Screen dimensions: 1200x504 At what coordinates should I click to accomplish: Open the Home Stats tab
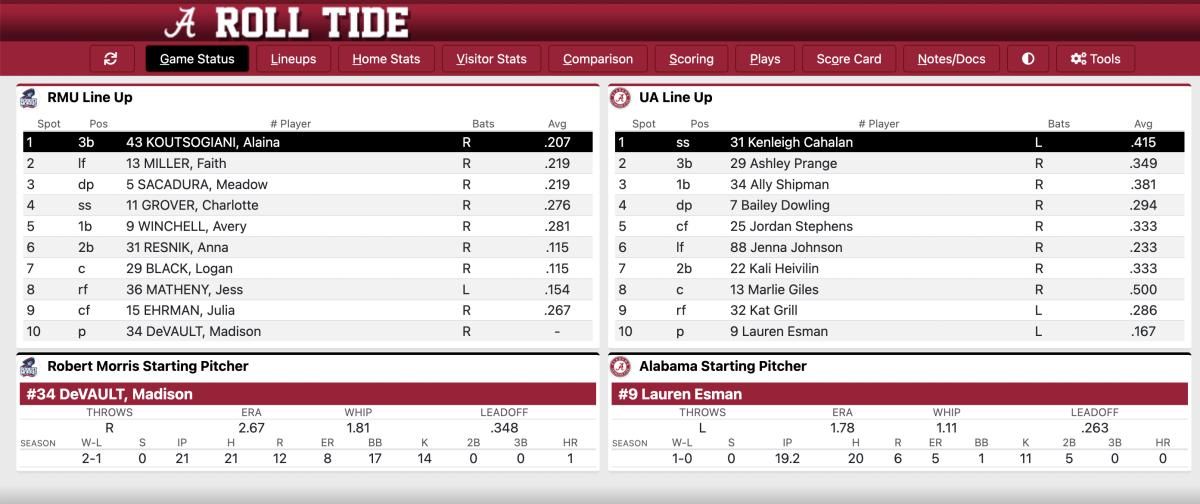click(x=386, y=59)
